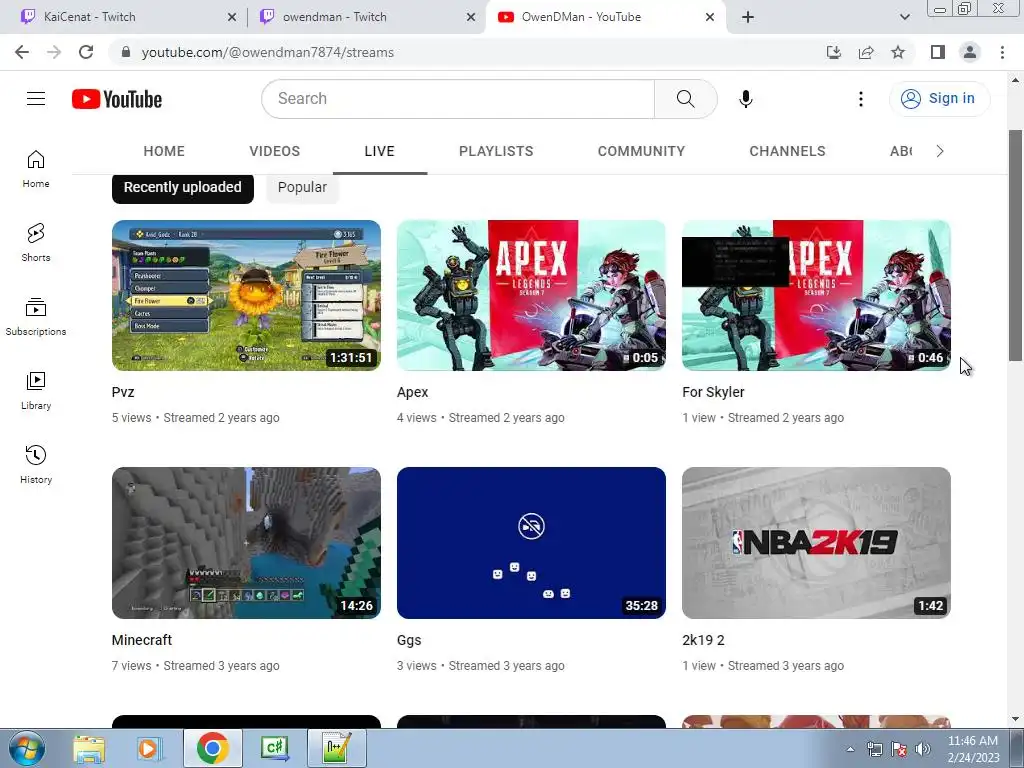Screen dimensions: 1024x768
Task: Click the YouTube search input field
Action: point(458,99)
